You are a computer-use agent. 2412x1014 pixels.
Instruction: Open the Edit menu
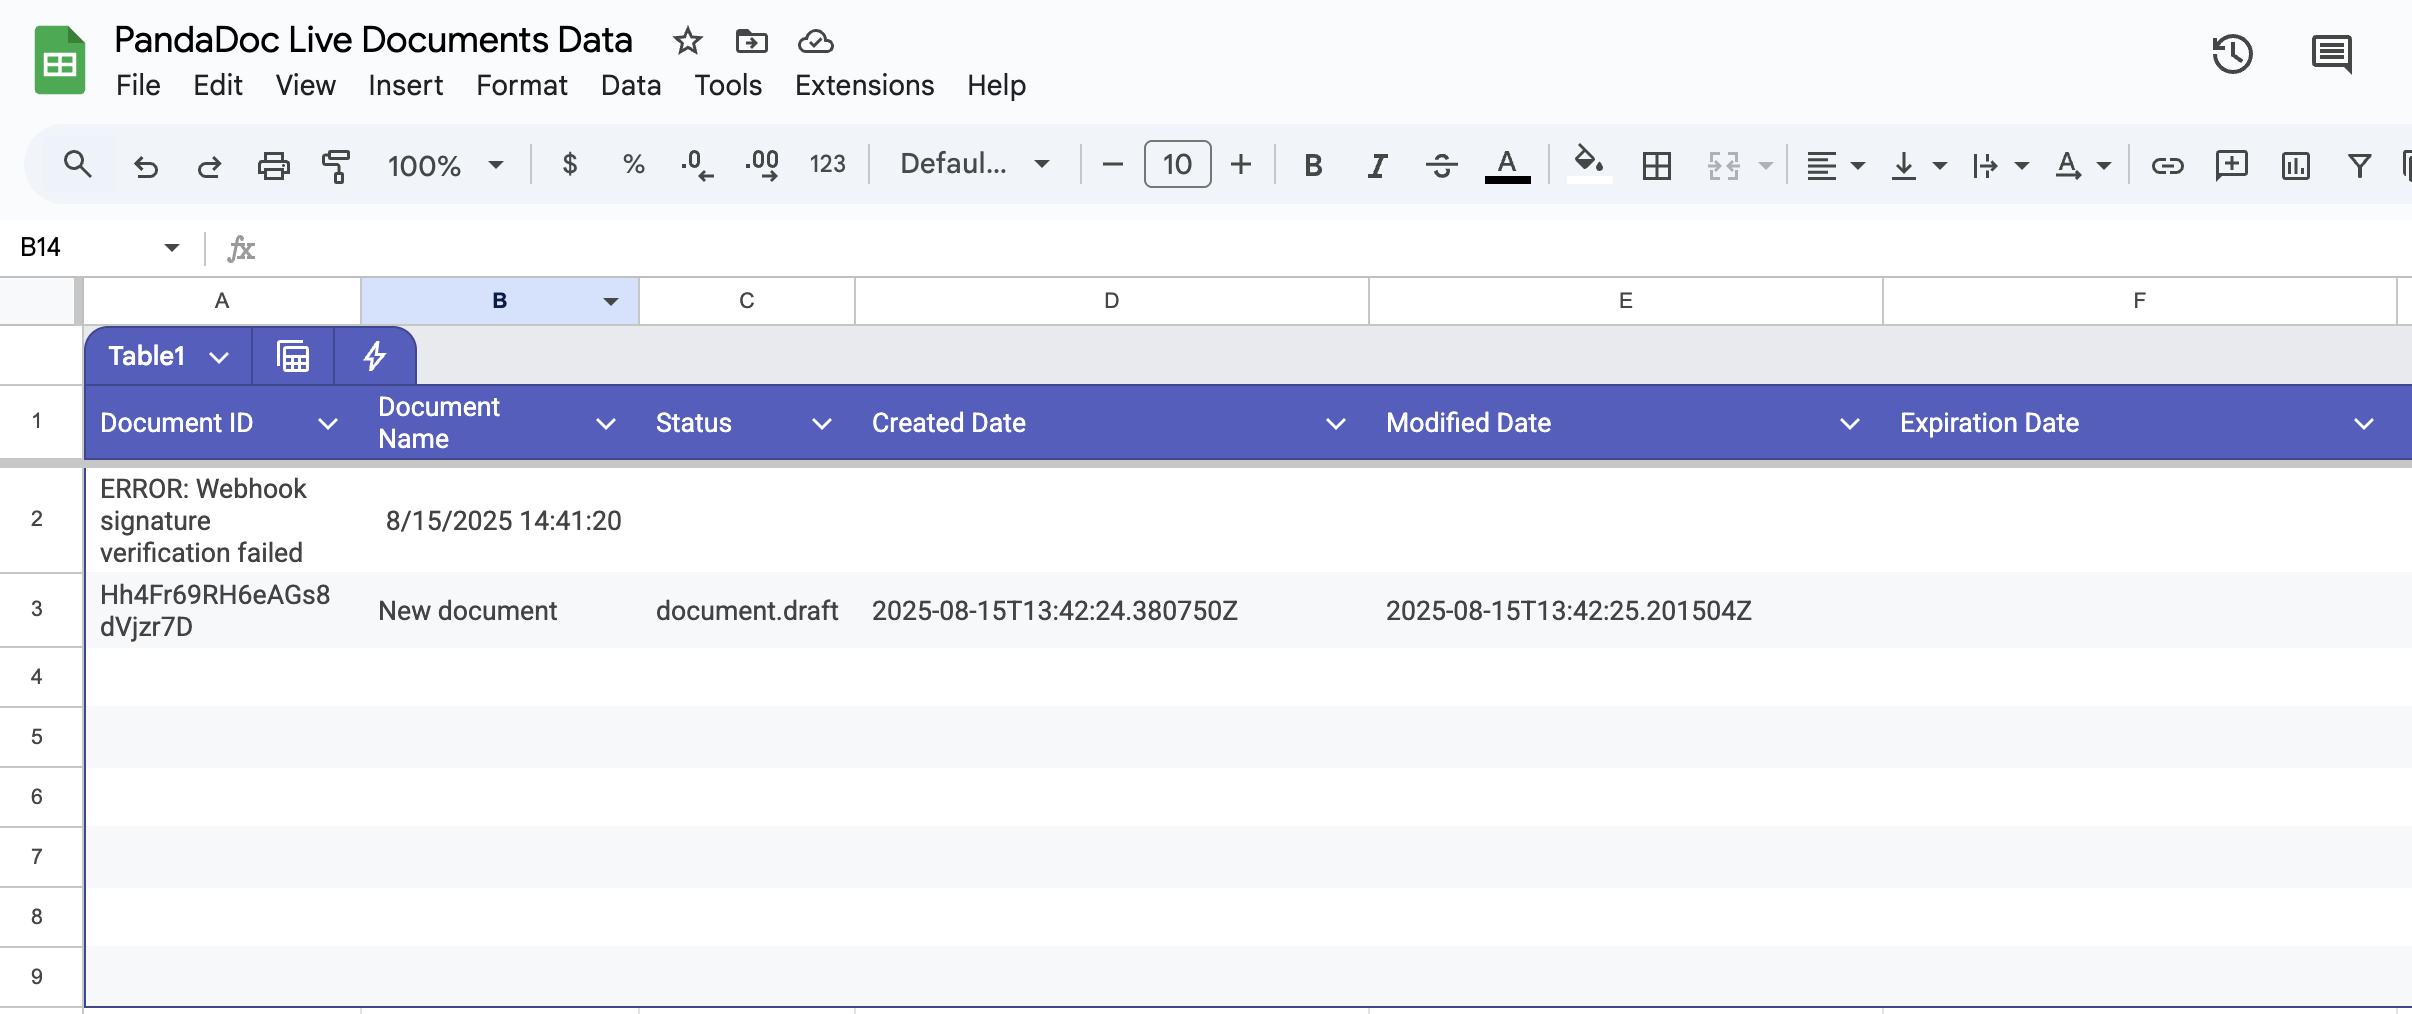(x=218, y=85)
